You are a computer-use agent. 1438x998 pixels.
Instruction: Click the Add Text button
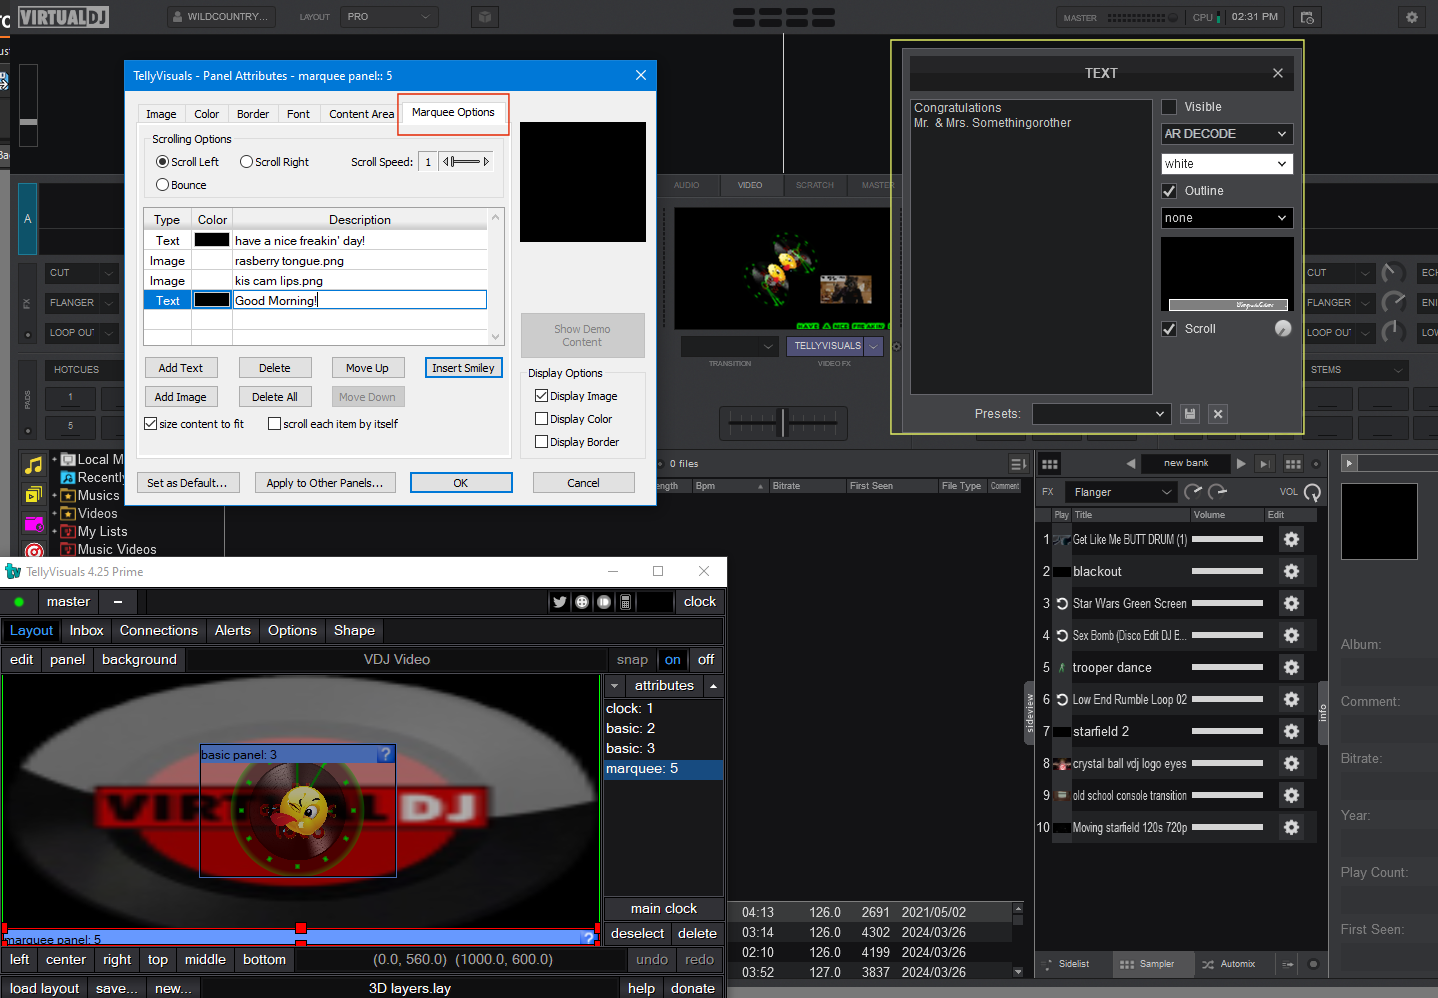click(x=181, y=368)
